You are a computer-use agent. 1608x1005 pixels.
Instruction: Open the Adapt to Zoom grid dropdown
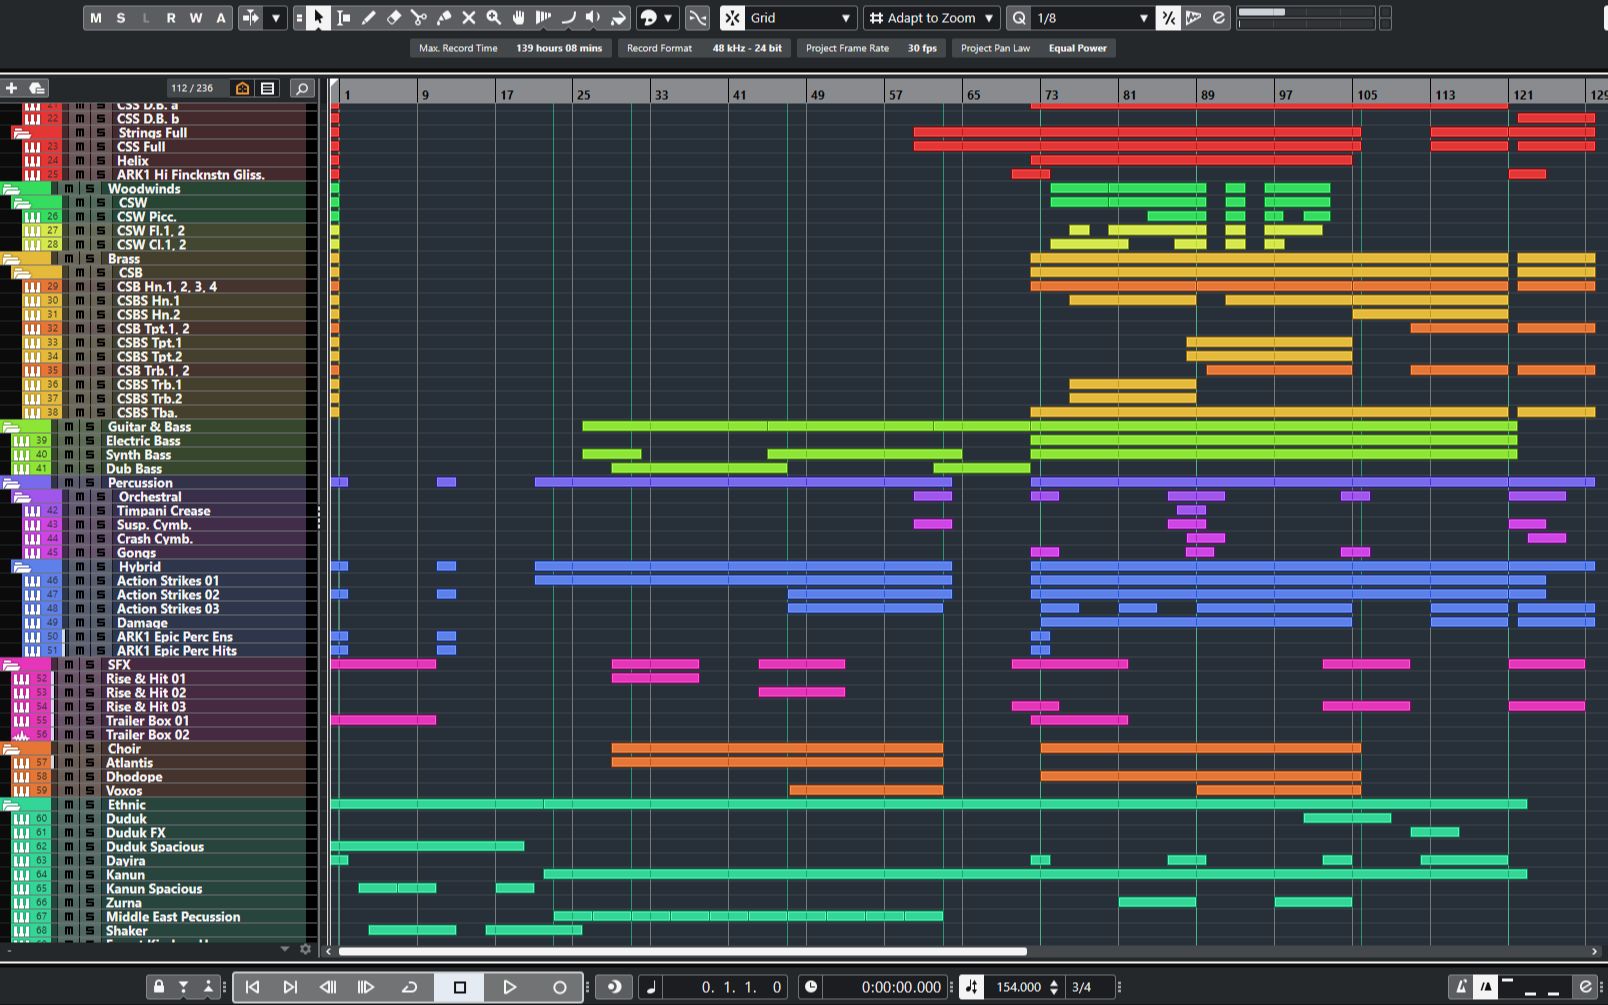point(932,18)
